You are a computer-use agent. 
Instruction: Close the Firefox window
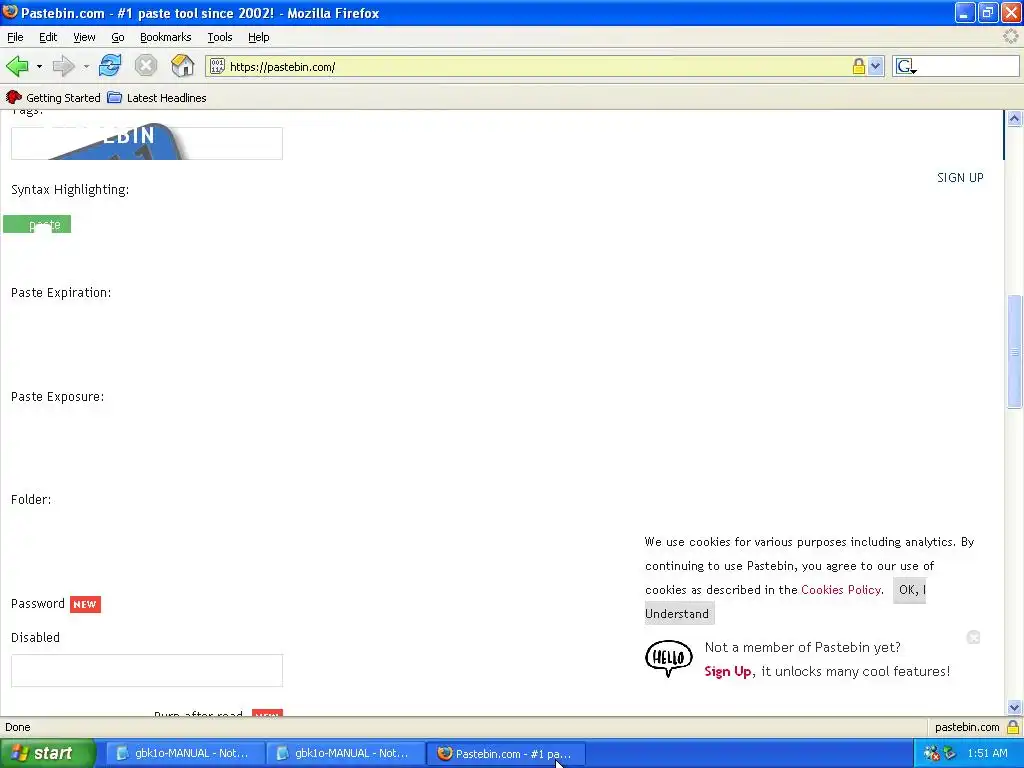click(x=1012, y=12)
